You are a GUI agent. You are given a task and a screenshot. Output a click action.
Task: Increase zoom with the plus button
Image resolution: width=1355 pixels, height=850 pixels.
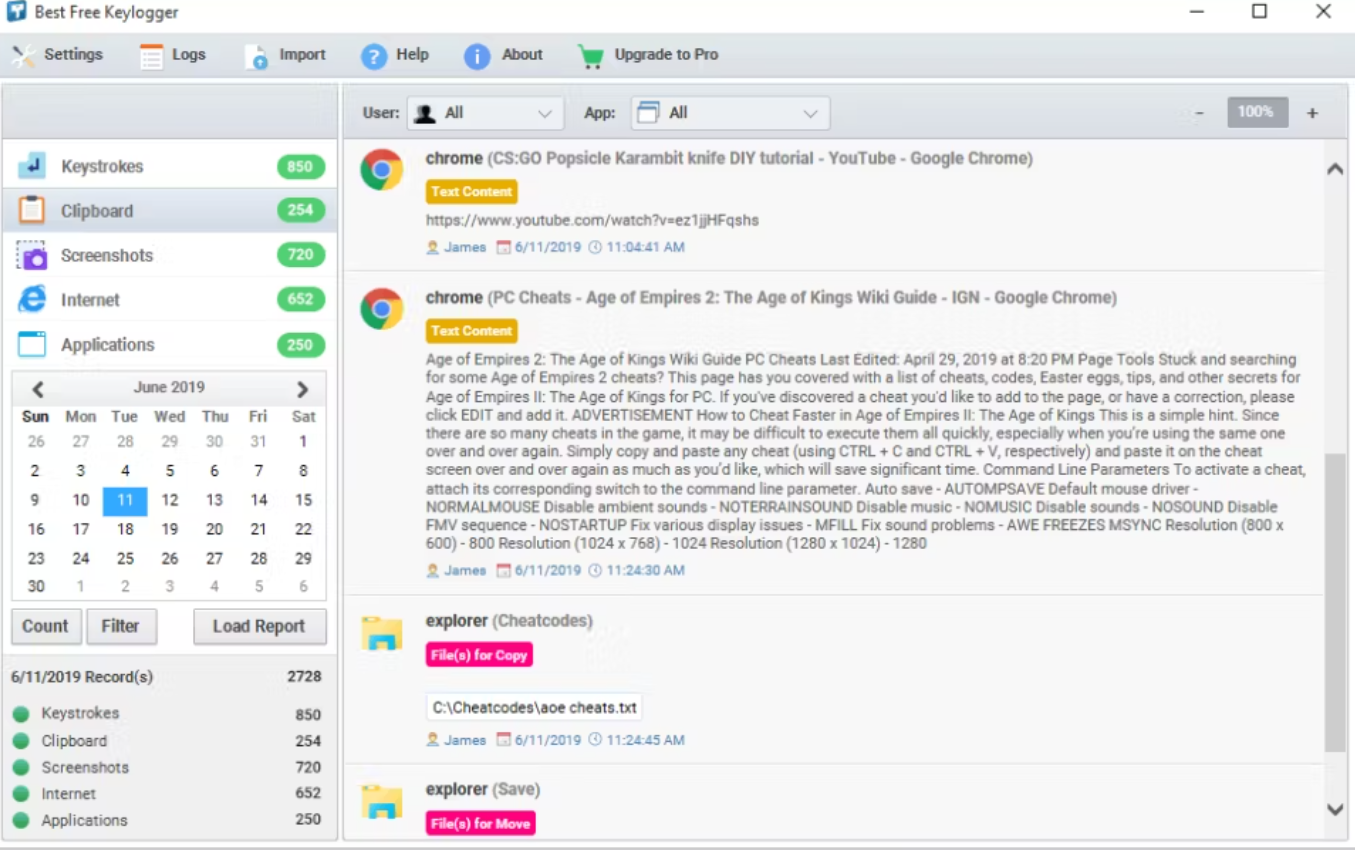(1312, 113)
